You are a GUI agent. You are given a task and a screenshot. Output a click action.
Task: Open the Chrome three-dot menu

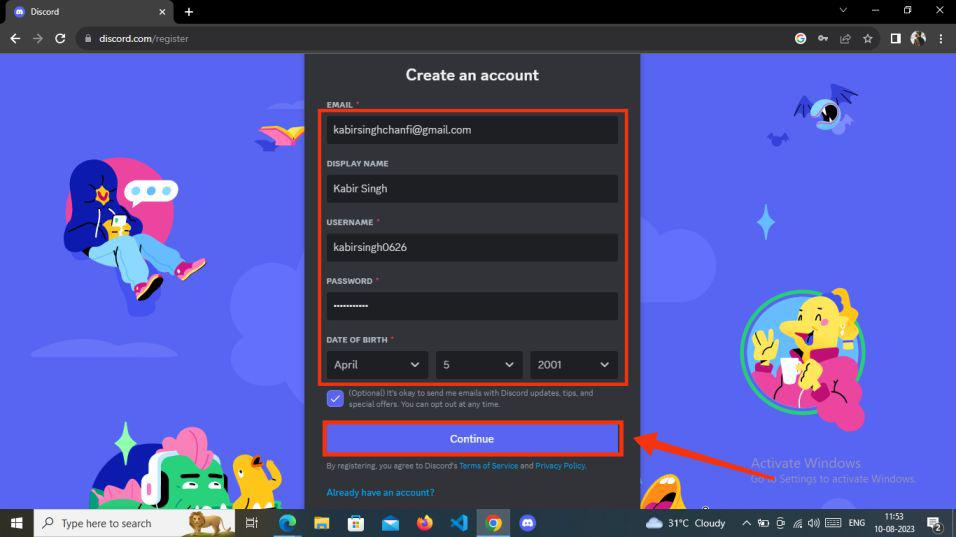tap(941, 38)
